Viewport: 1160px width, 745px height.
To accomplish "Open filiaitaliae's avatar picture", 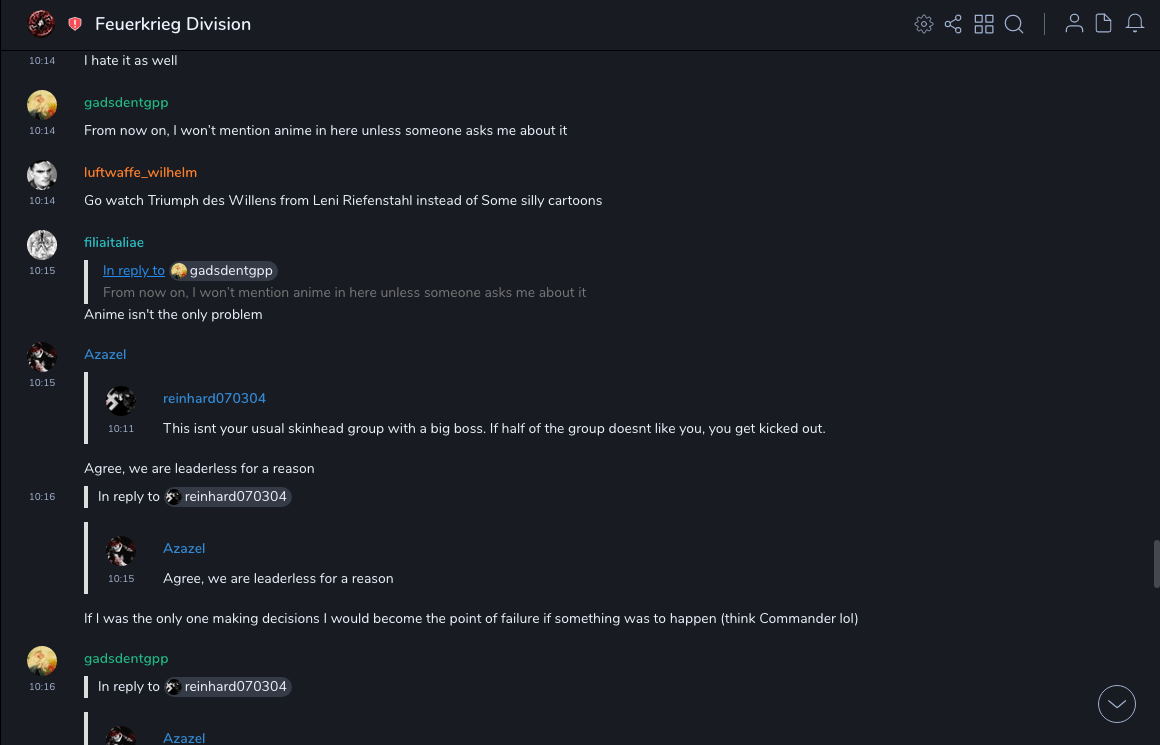I will pos(42,245).
